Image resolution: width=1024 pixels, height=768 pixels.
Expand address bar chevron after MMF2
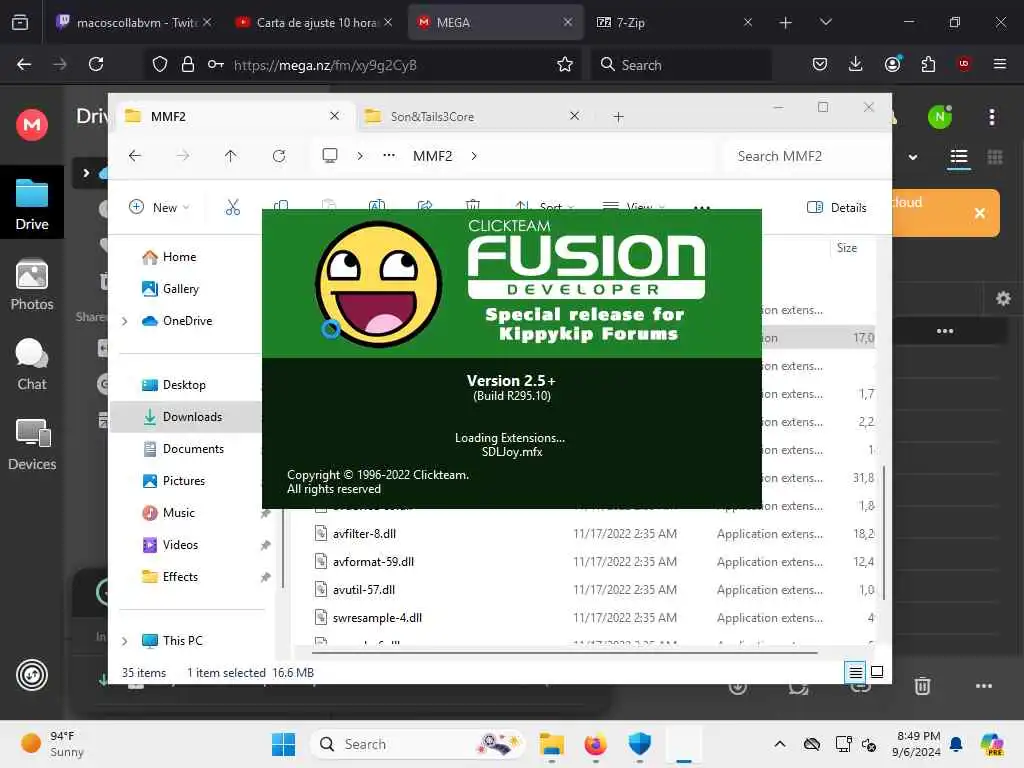tap(474, 155)
